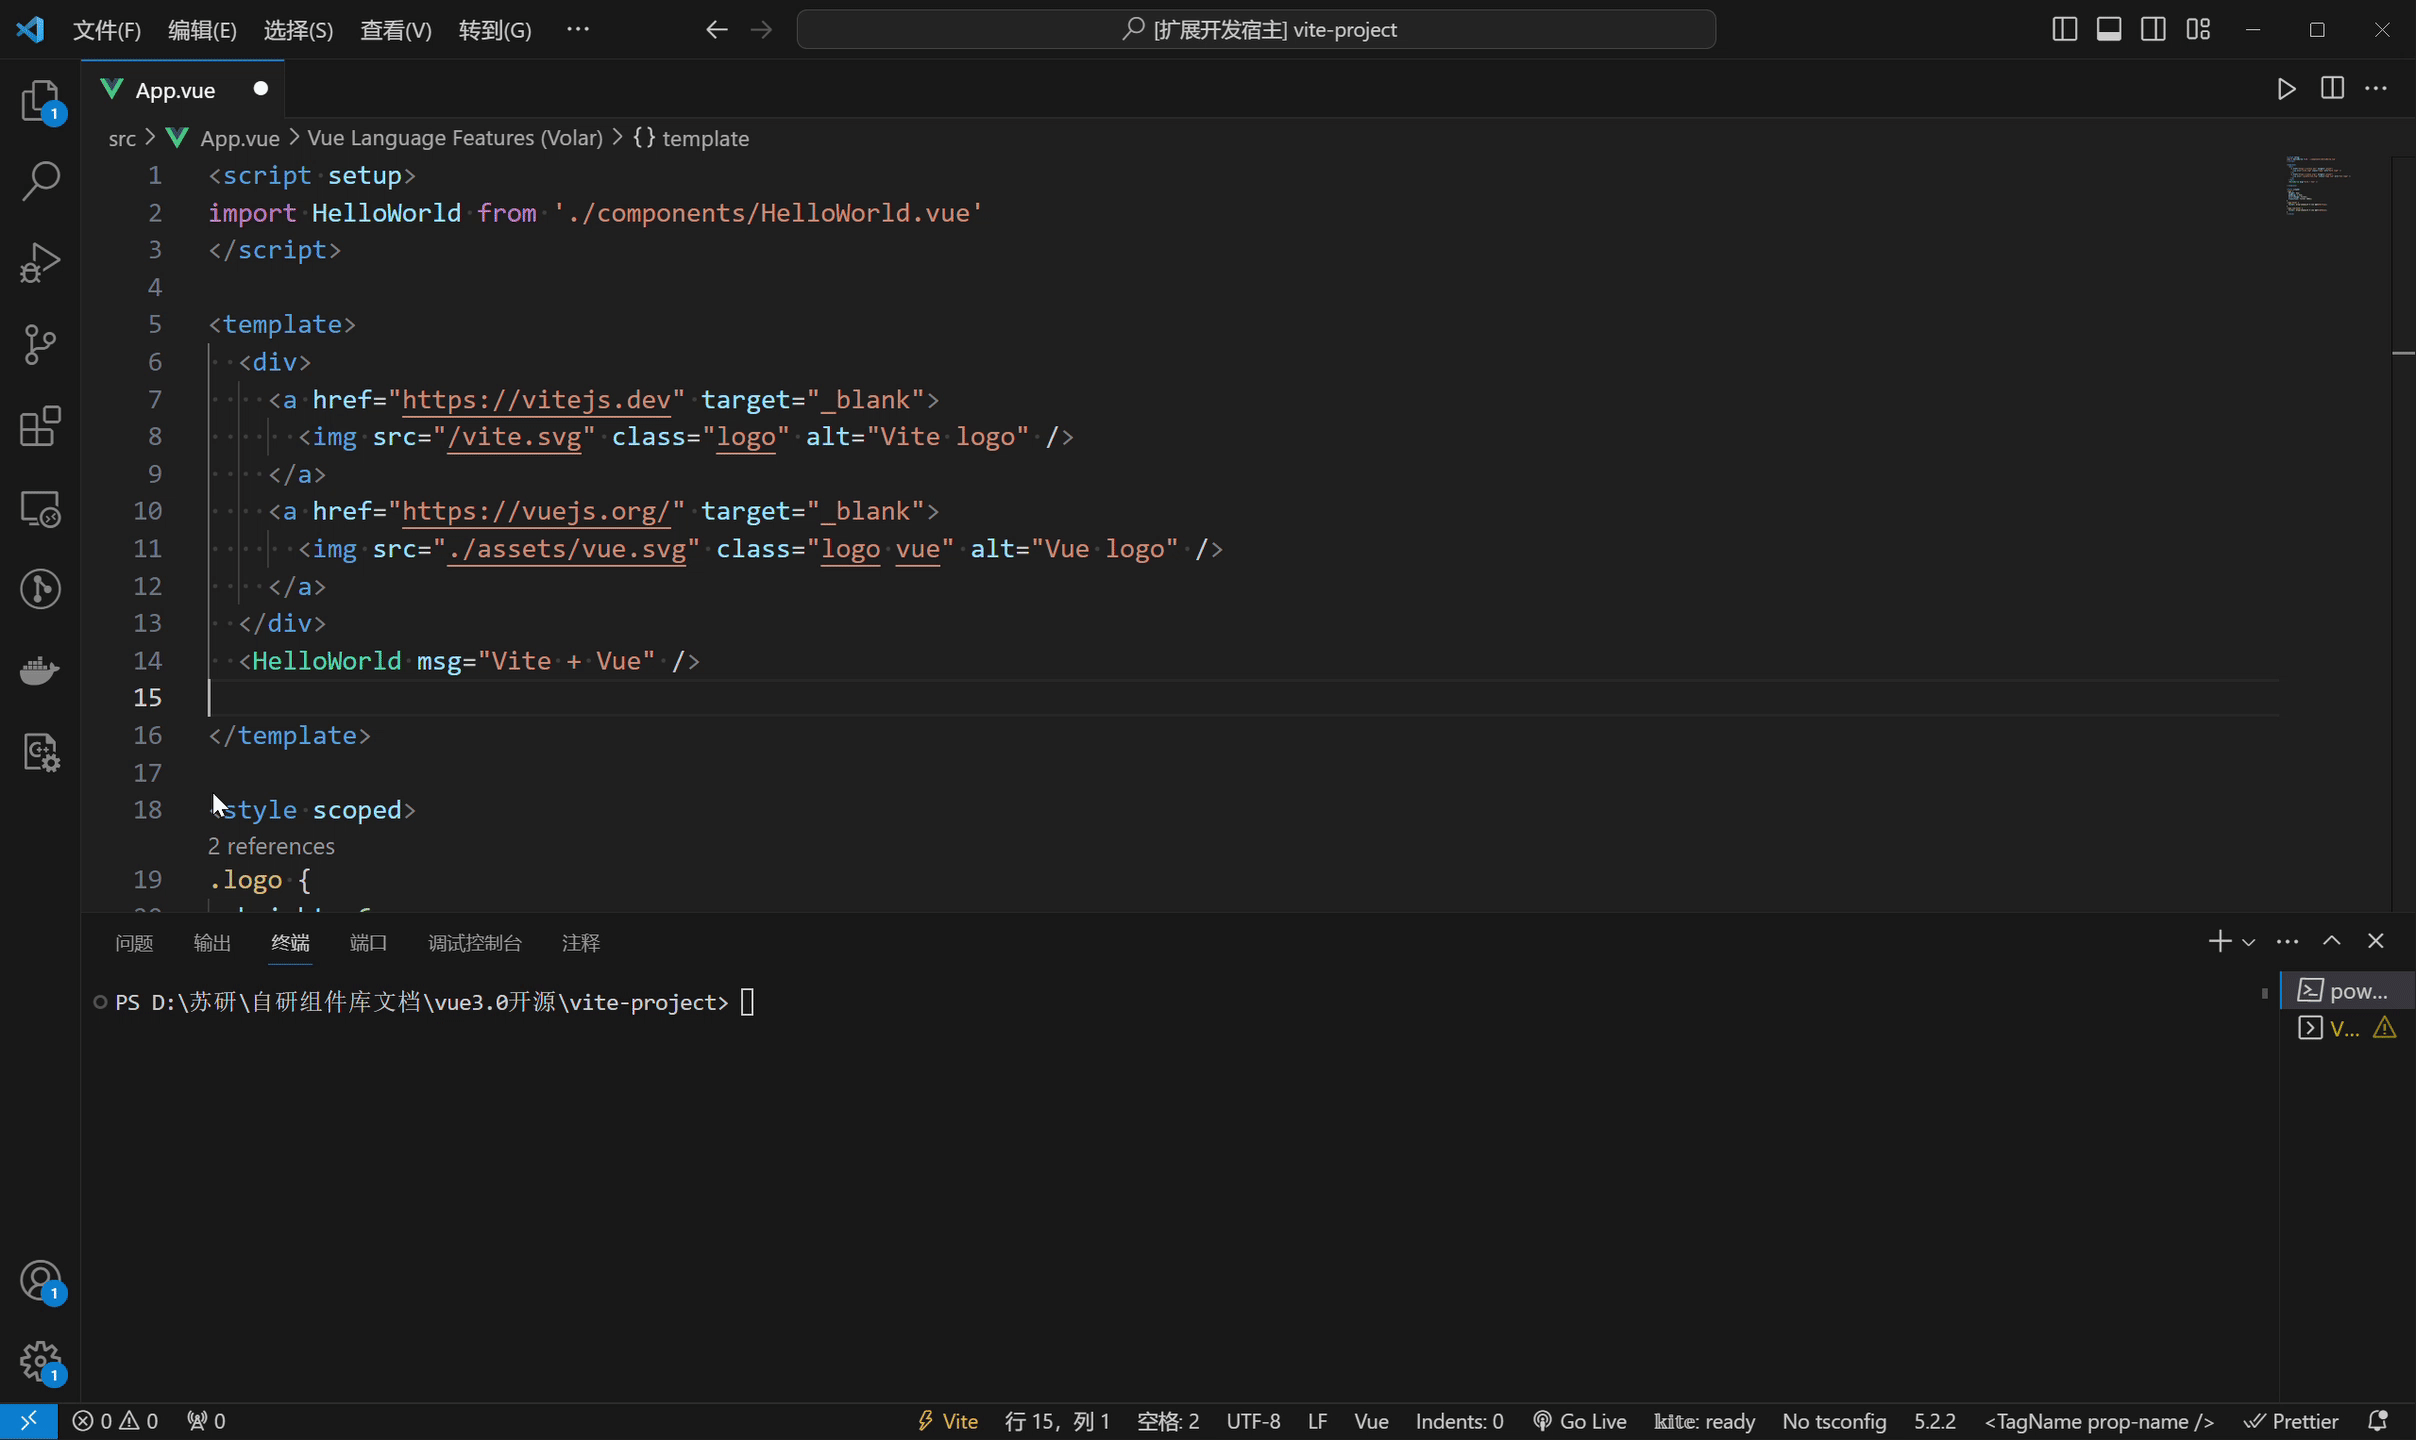Click the bottom activity bar extension icon above Accounts

point(40,753)
